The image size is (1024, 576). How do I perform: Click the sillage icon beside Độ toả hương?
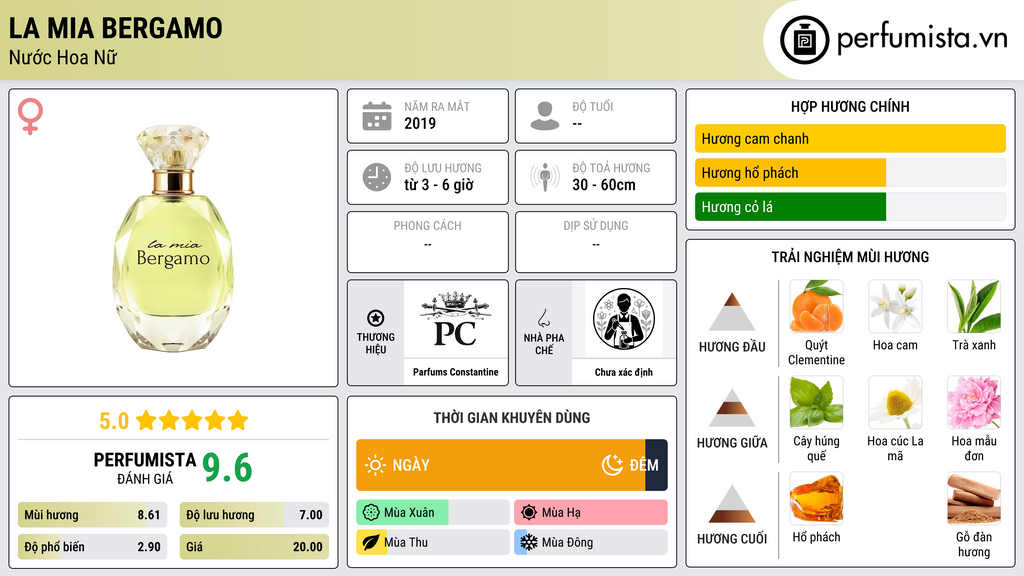click(x=545, y=177)
